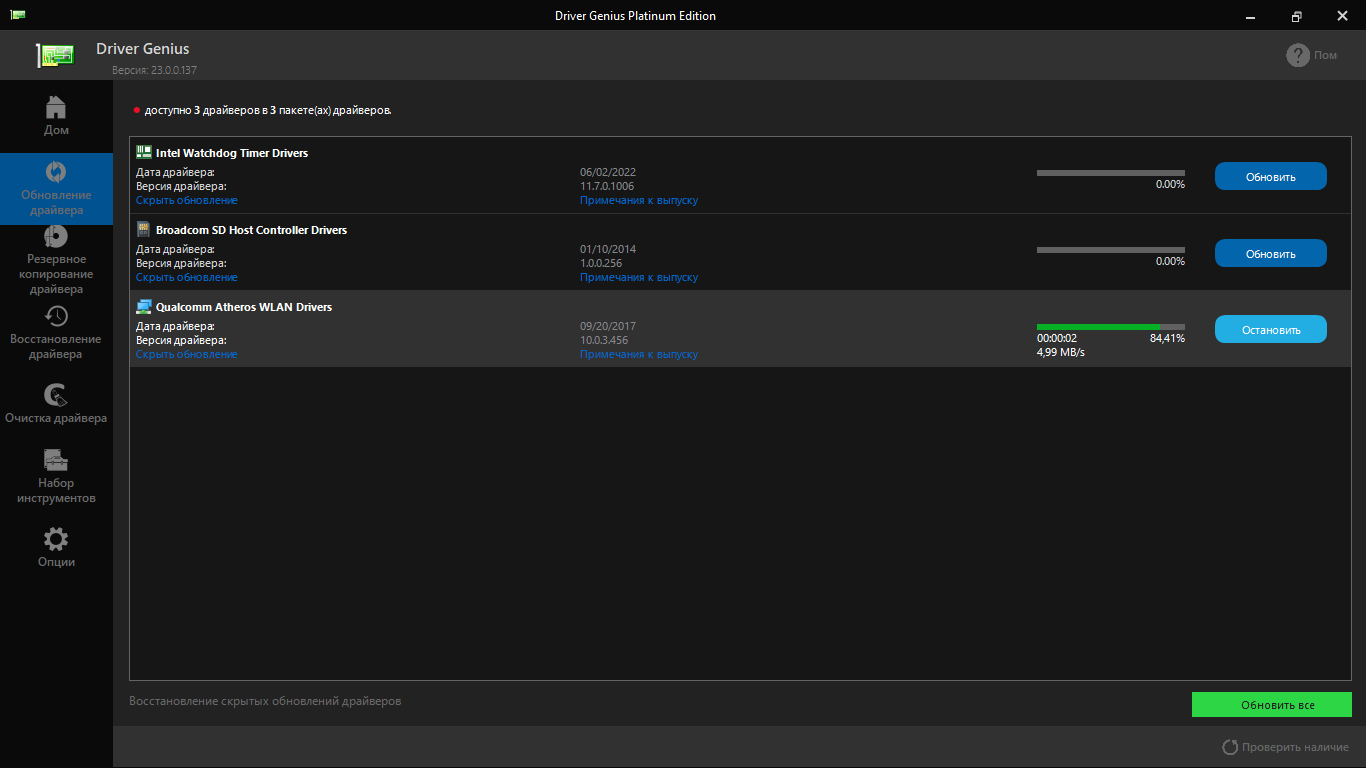Image resolution: width=1366 pixels, height=768 pixels.
Task: Click driver date 09/20/2017
Action: click(608, 326)
